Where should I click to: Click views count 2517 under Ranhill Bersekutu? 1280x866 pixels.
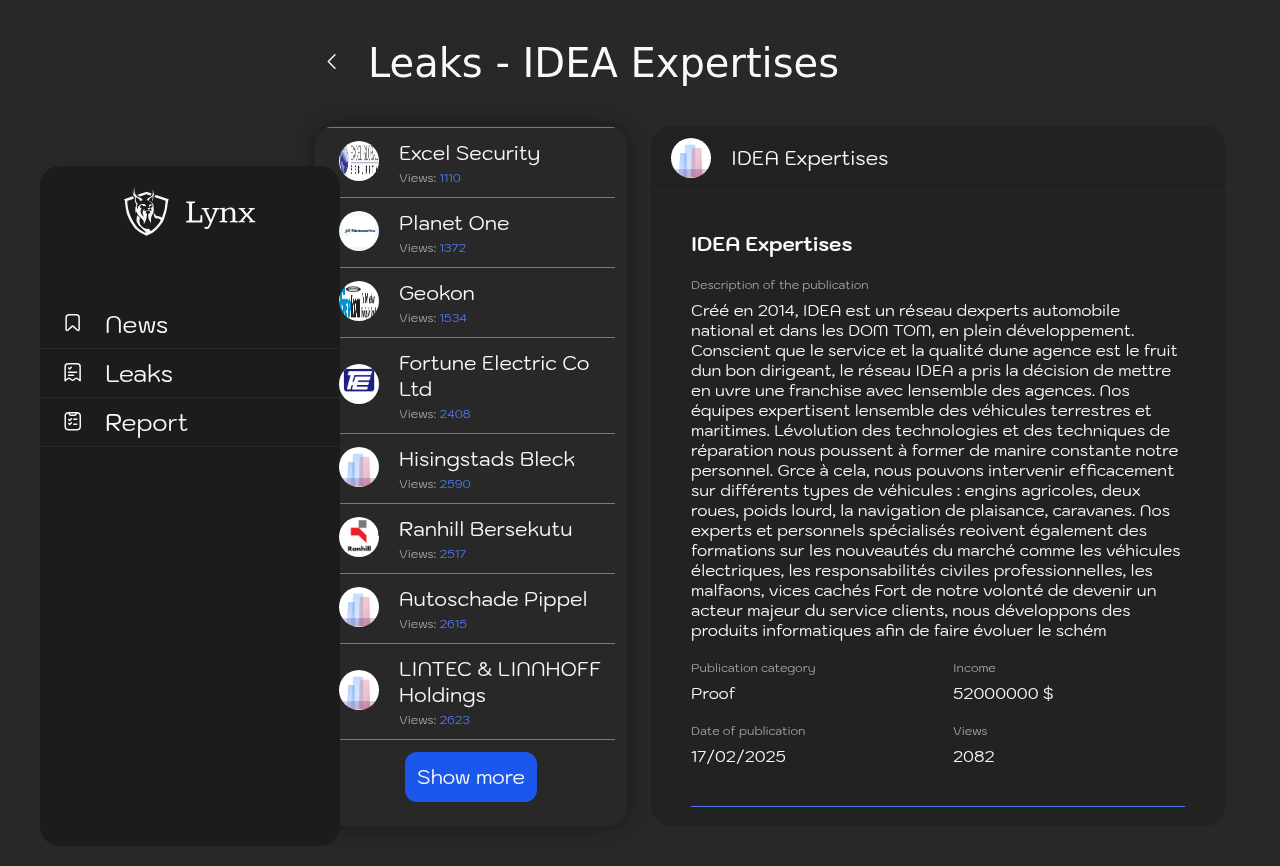coord(453,554)
